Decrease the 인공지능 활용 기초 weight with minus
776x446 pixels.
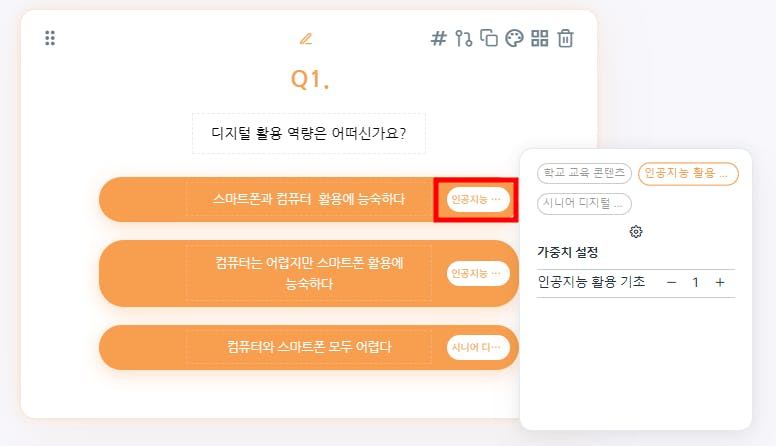pos(671,283)
